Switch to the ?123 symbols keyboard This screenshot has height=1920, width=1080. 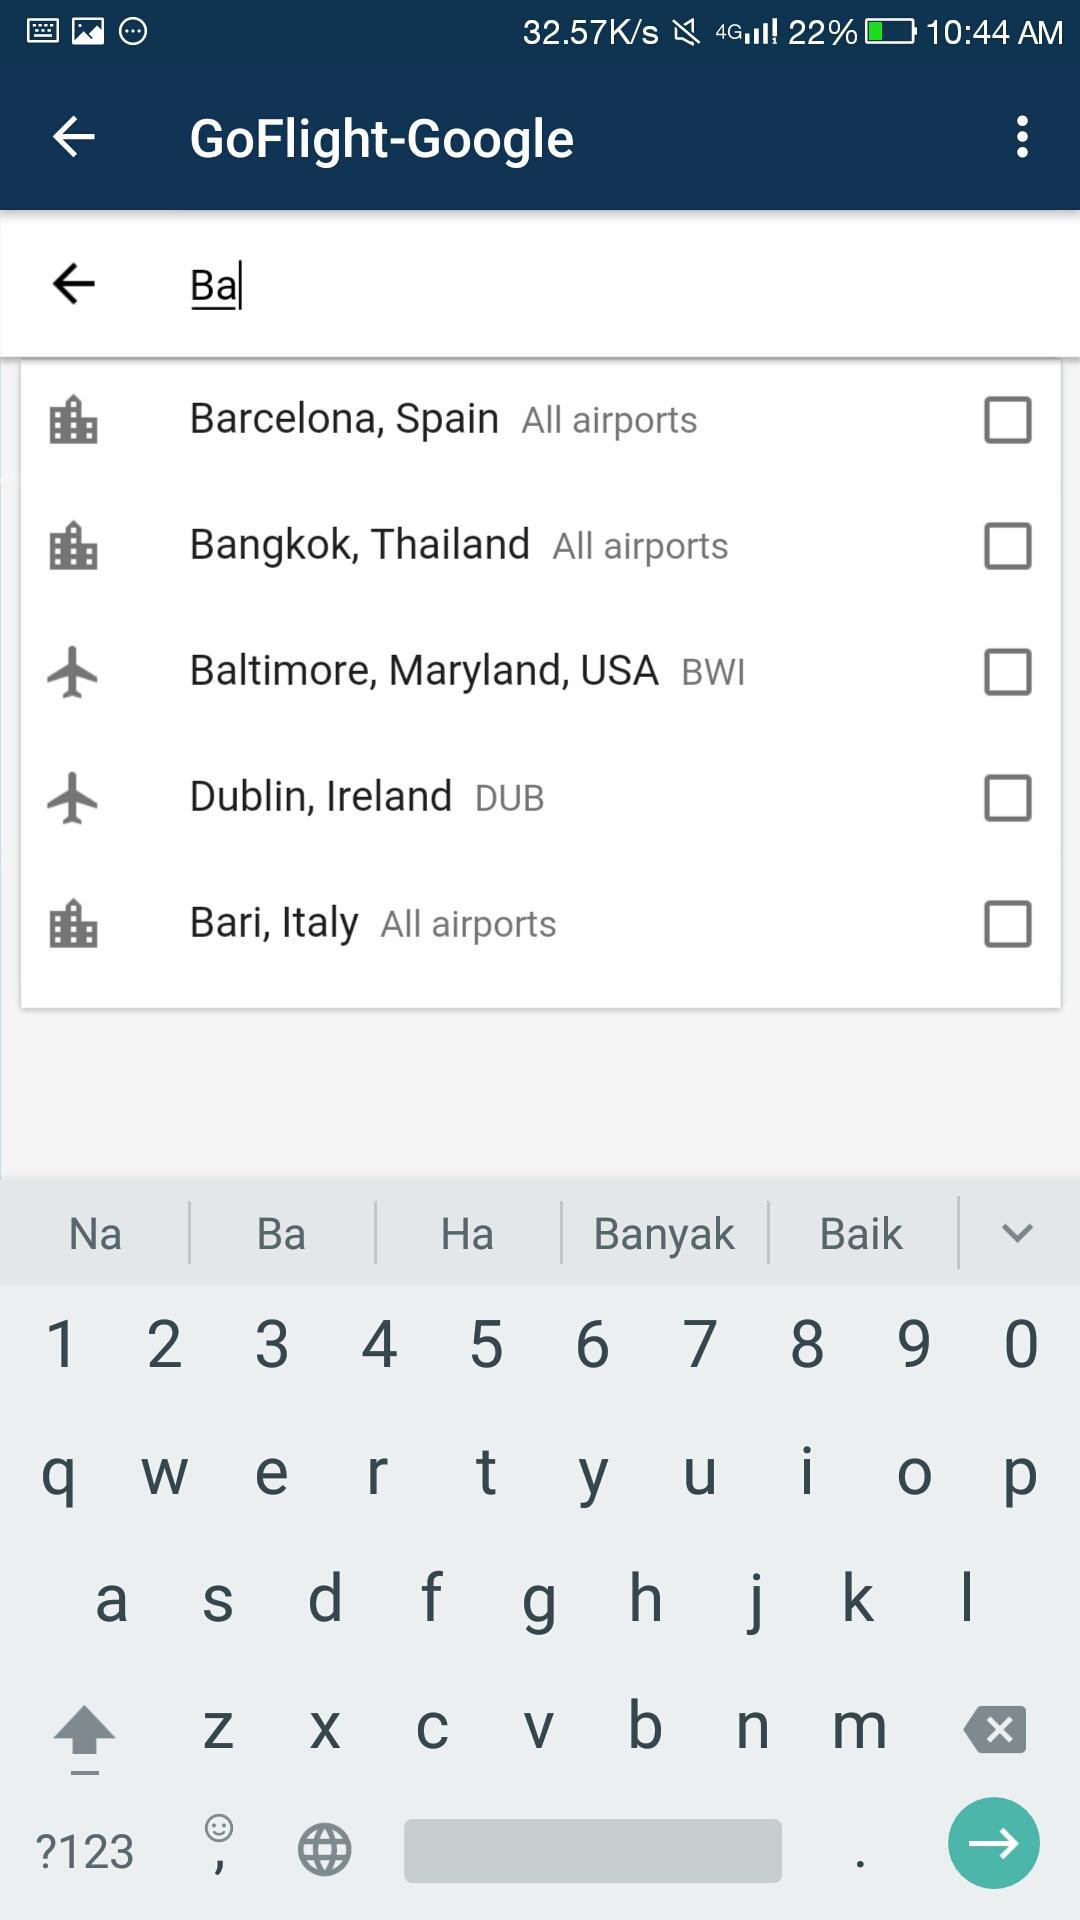coord(84,1852)
